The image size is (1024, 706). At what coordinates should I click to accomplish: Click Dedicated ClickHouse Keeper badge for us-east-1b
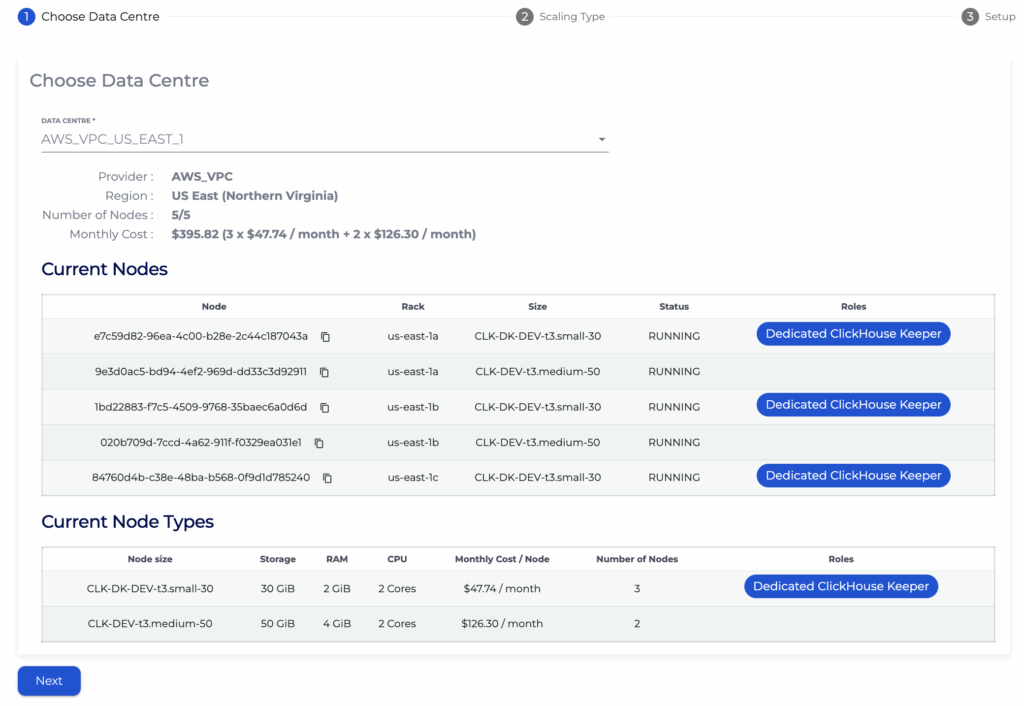click(853, 405)
